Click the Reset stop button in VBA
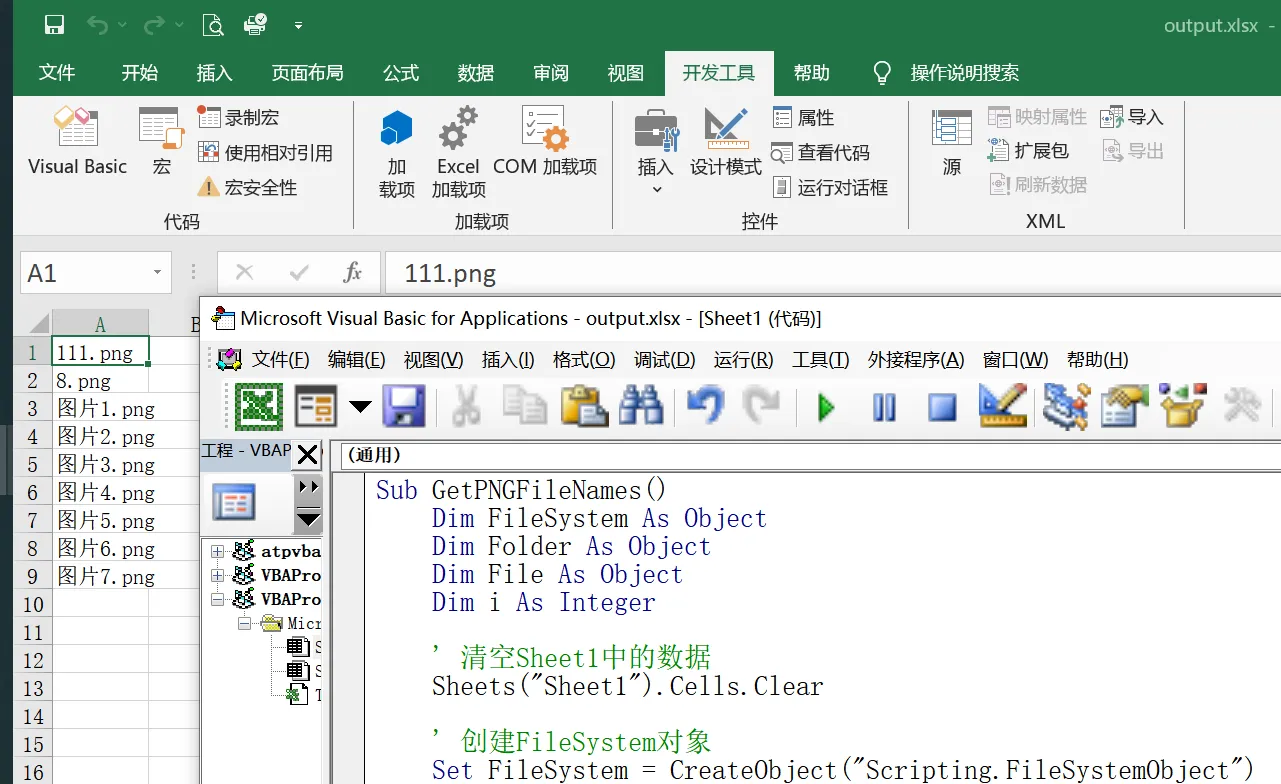1281x784 pixels. click(942, 407)
